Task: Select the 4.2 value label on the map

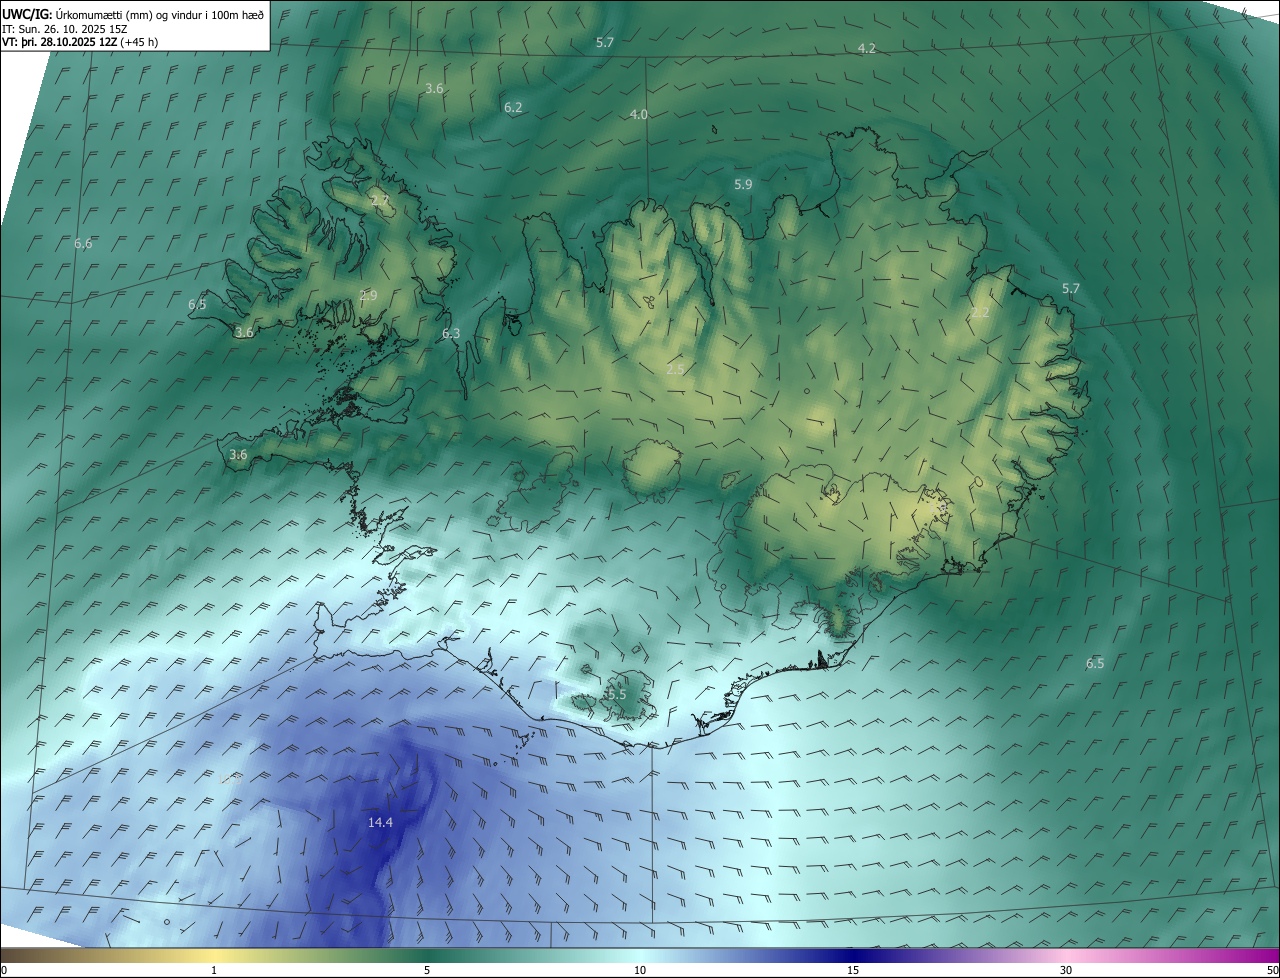Action: 867,48
